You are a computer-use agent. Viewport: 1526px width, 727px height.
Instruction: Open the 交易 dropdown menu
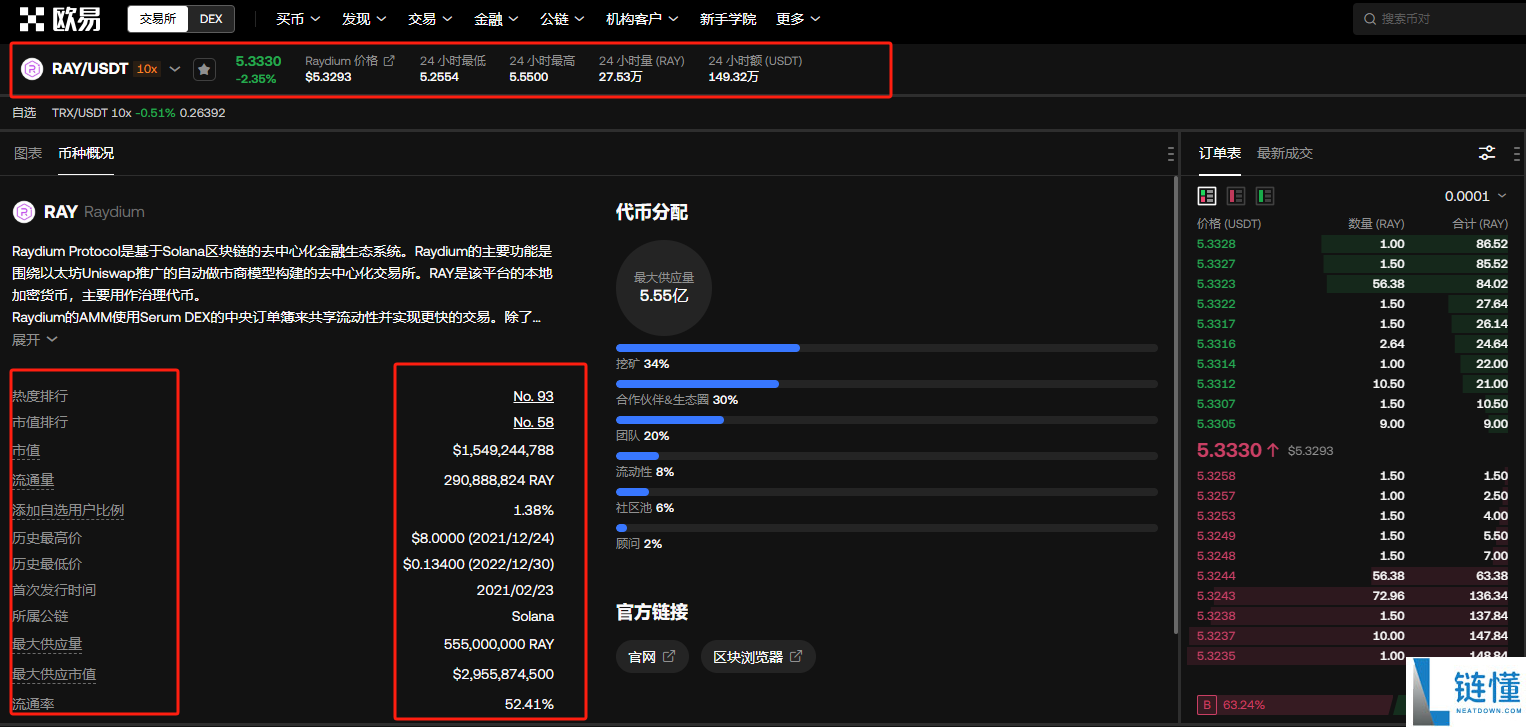[x=430, y=19]
